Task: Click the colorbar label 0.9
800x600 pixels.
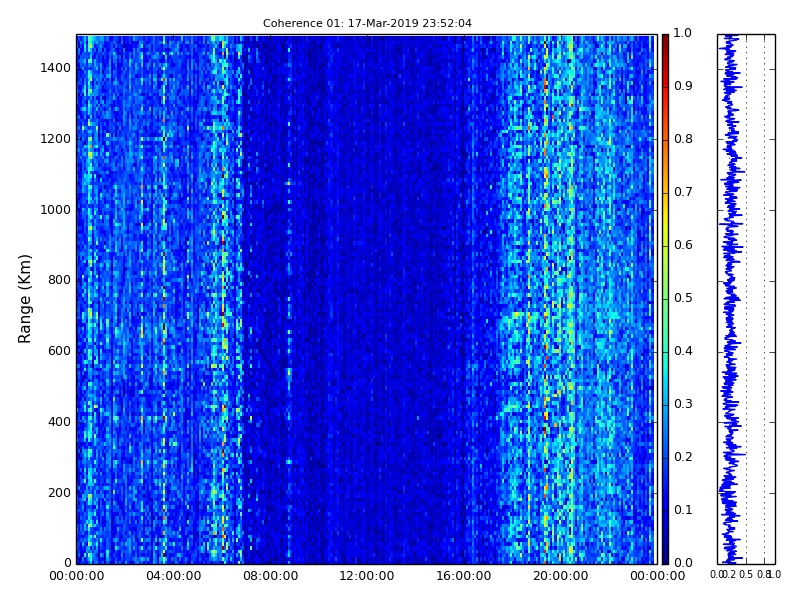Action: 683,86
